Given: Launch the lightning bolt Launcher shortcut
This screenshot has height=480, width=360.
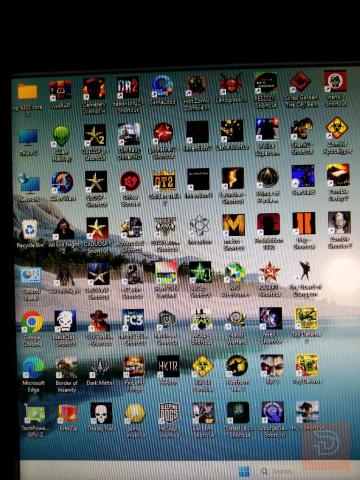Looking at the screenshot, I should pyautogui.click(x=233, y=178).
